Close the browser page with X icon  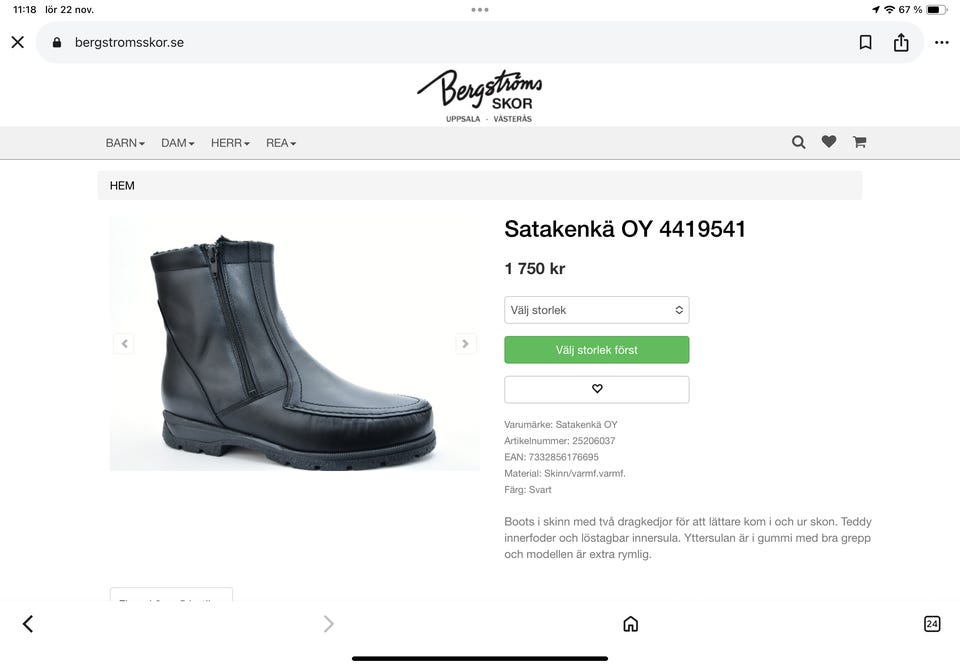click(x=17, y=42)
